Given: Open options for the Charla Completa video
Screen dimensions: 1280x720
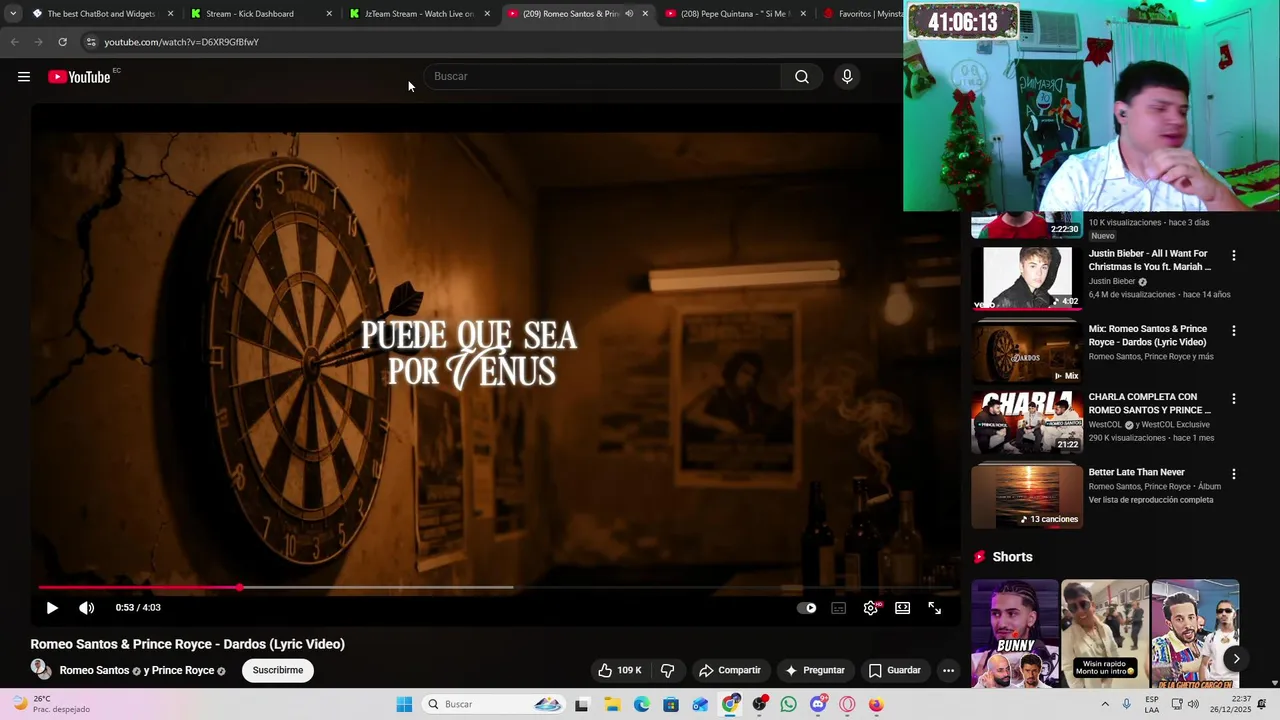Looking at the screenshot, I should click(x=1234, y=399).
